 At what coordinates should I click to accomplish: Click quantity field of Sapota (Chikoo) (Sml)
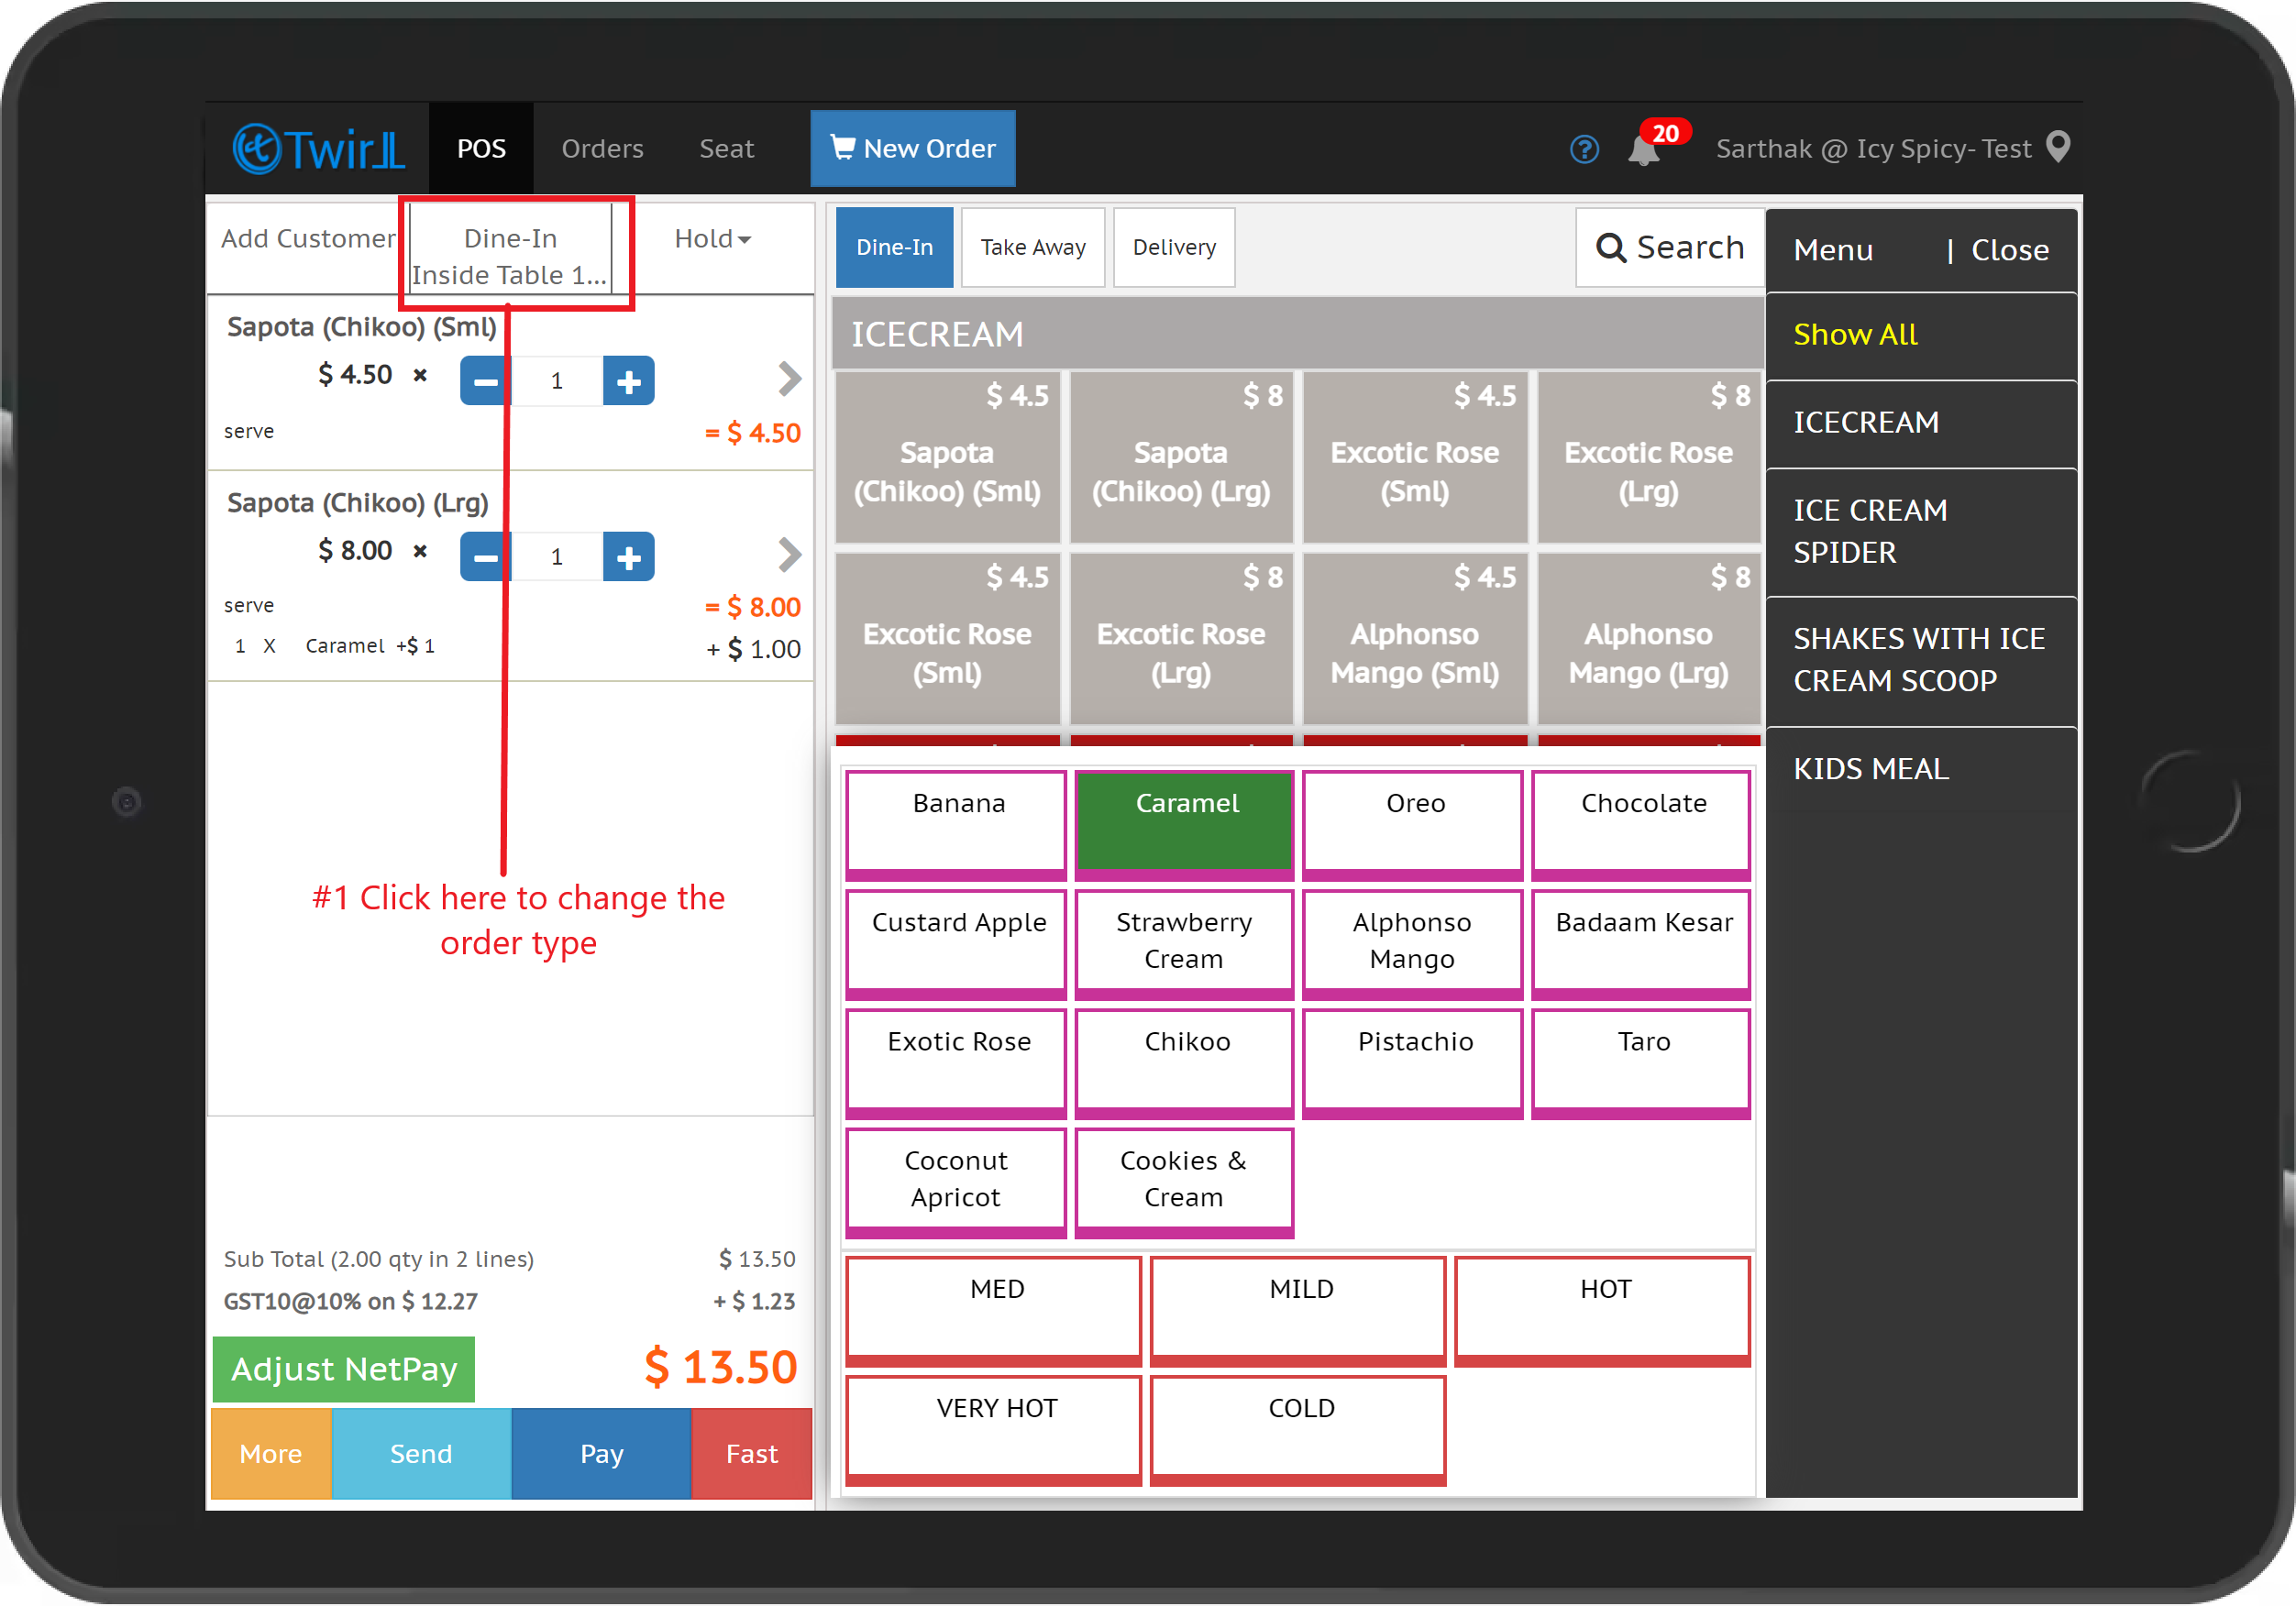click(557, 381)
